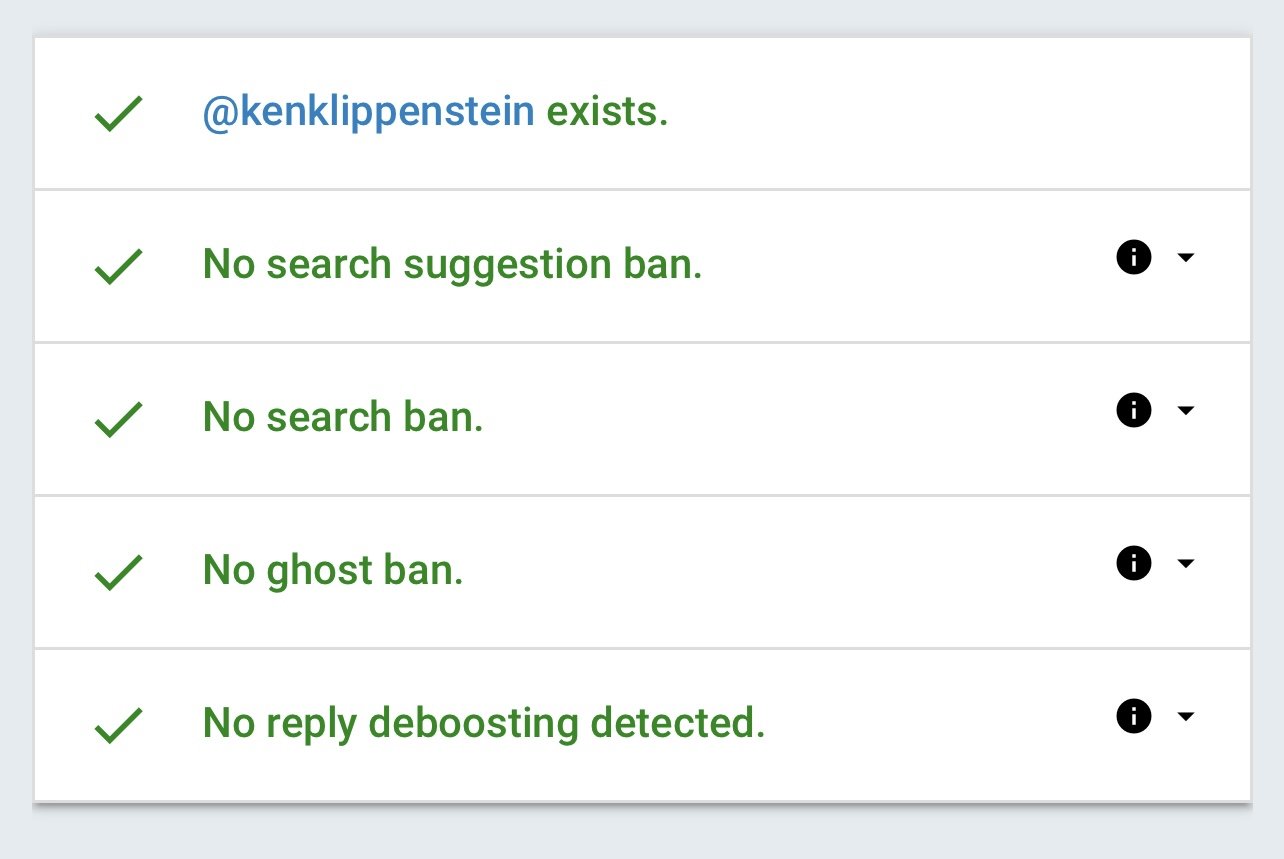This screenshot has width=1284, height=859.
Task: Click the gray page background outside the results card
Action: tap(640, 832)
